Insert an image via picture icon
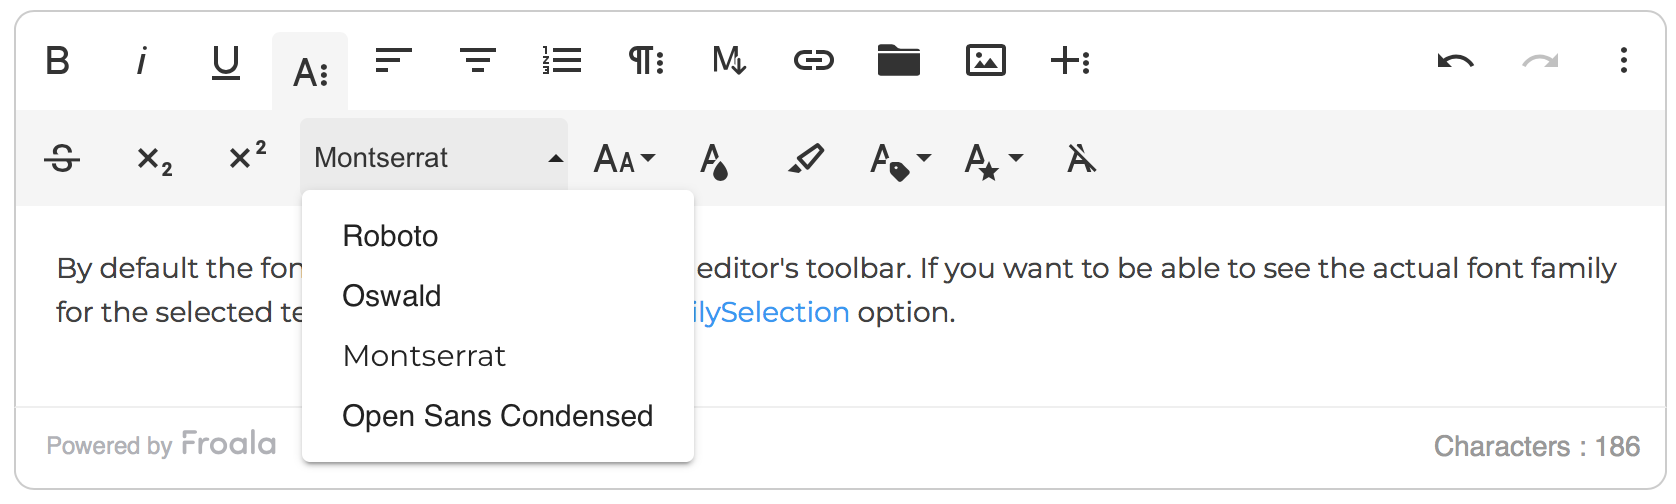Viewport: 1676px width, 504px height. 985,61
